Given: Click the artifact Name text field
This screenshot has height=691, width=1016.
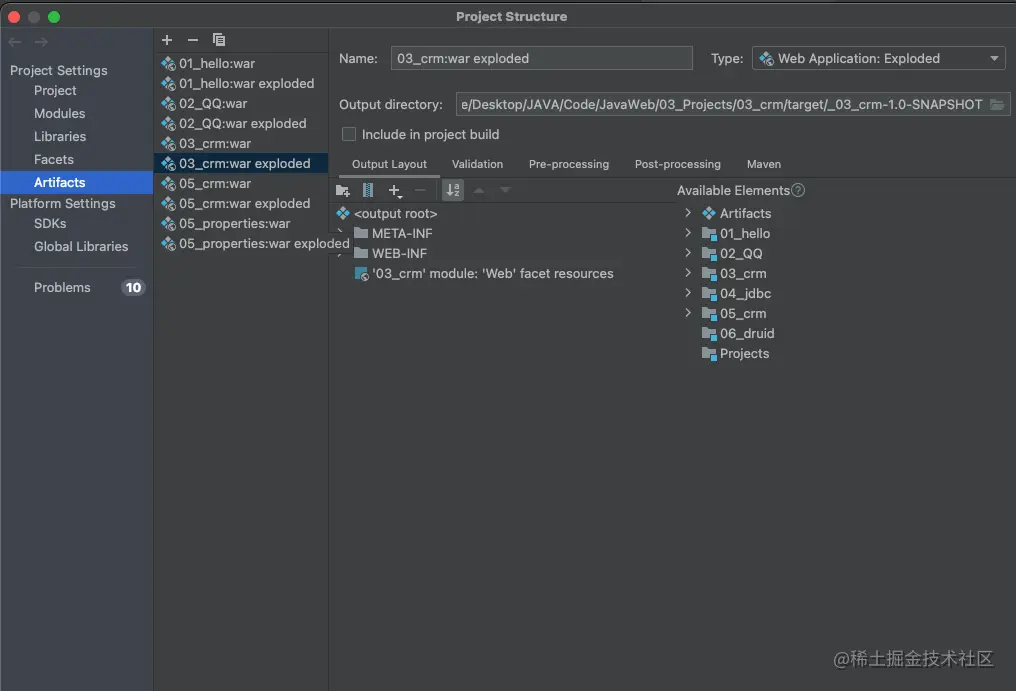Looking at the screenshot, I should [541, 58].
